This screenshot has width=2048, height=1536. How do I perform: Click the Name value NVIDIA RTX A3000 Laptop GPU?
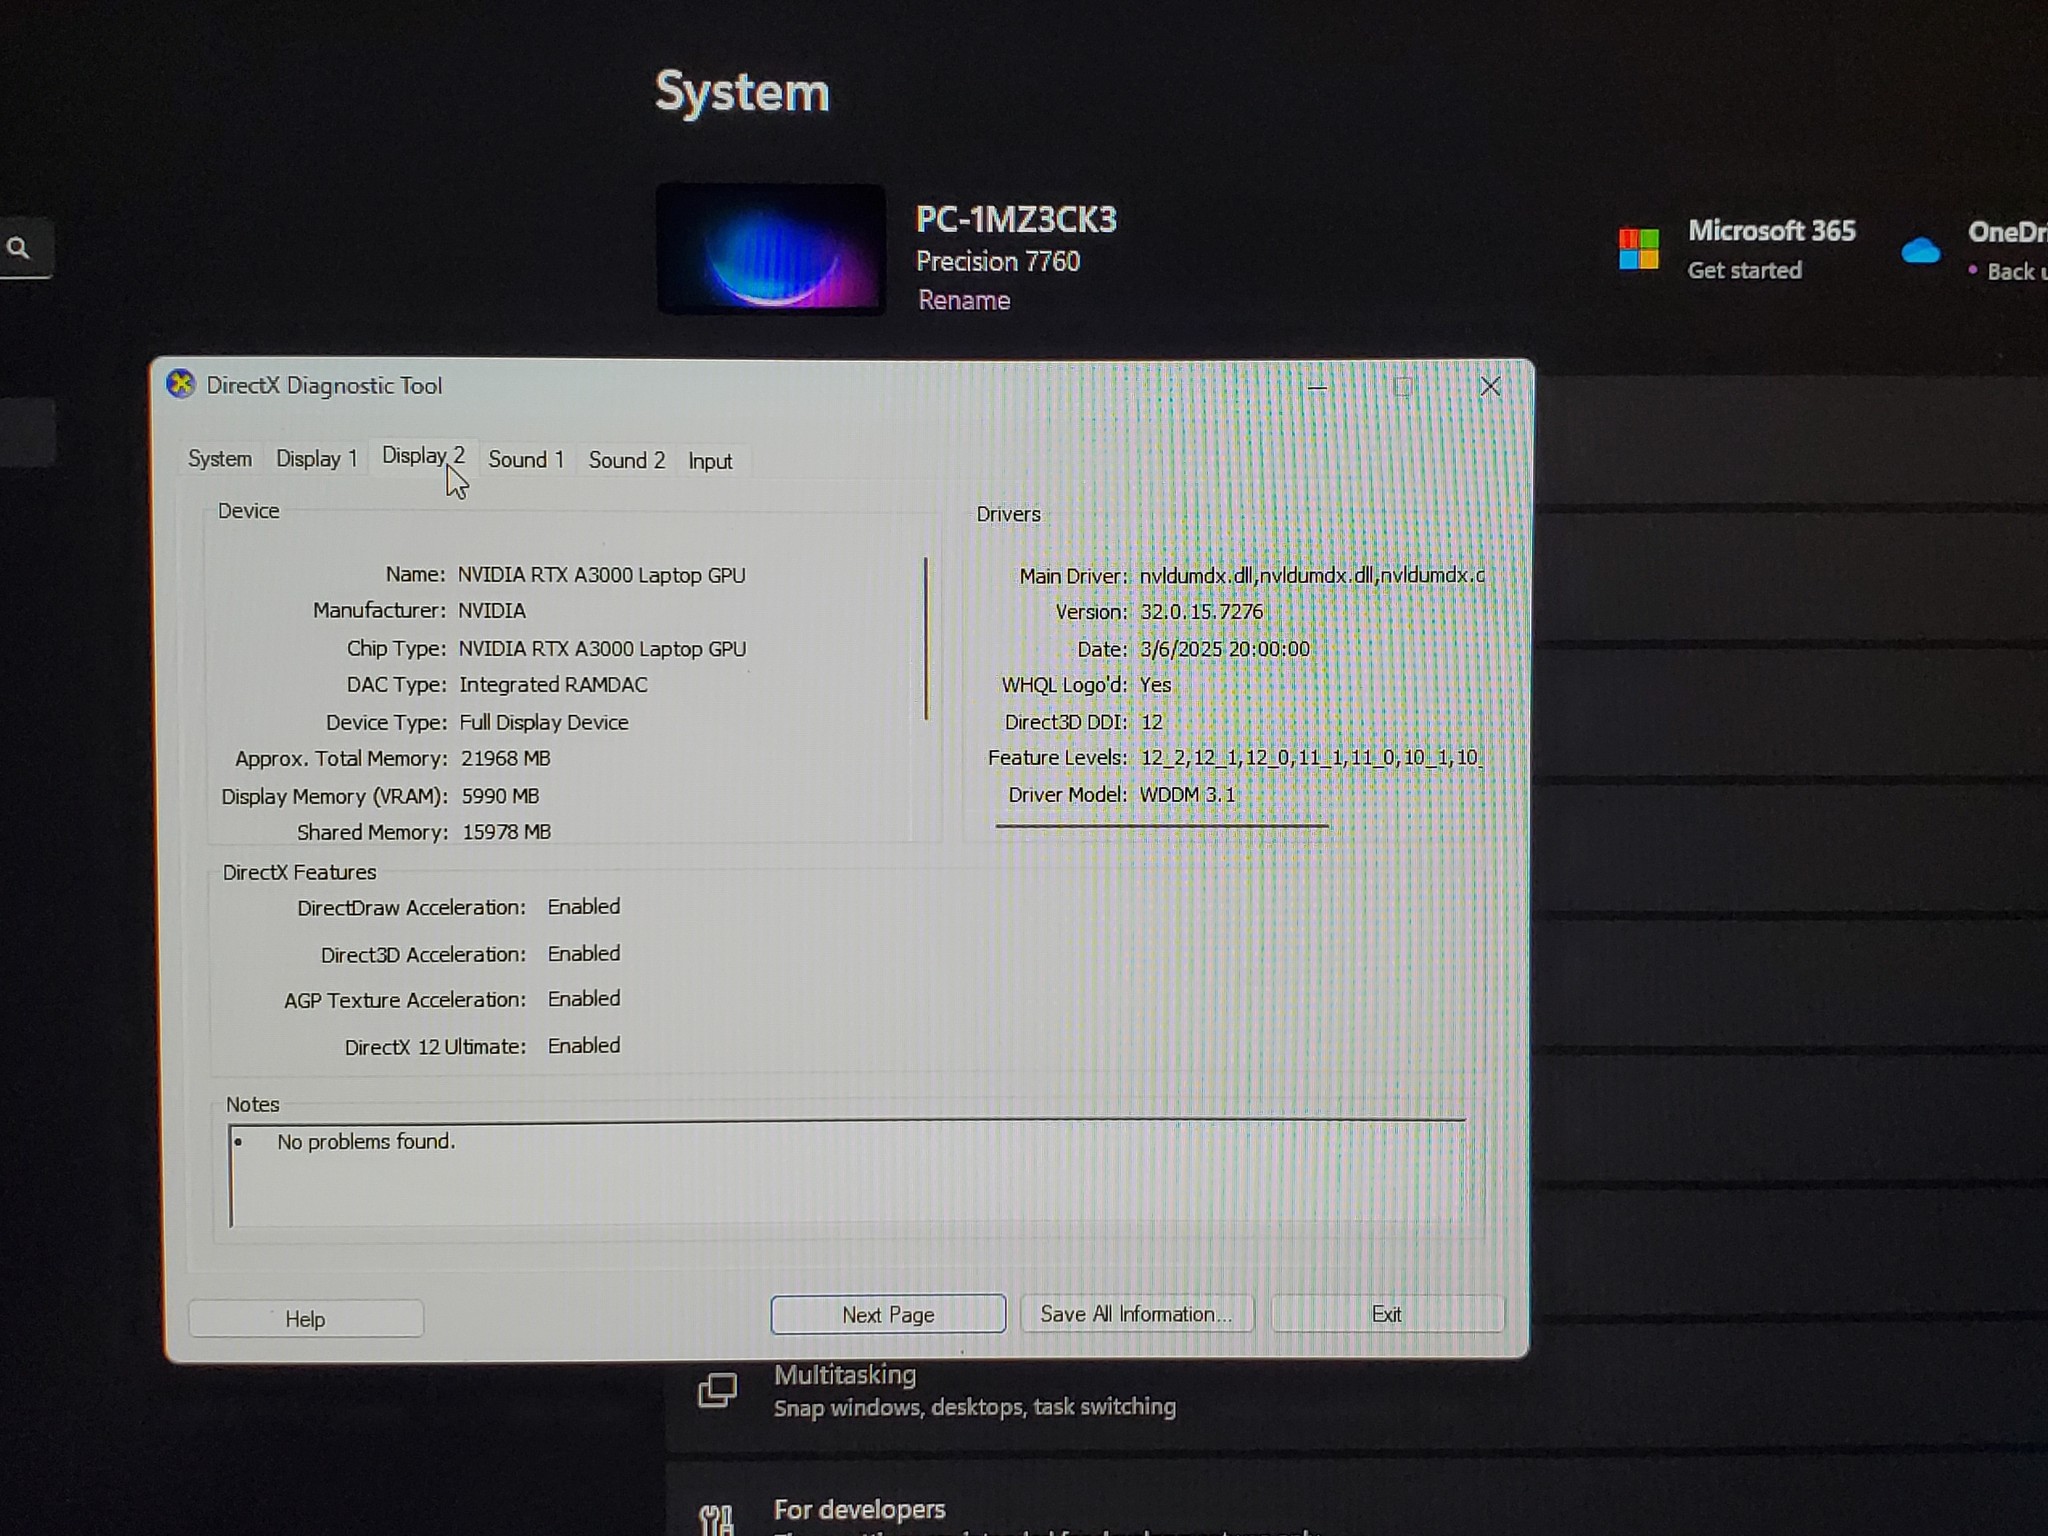602,575
